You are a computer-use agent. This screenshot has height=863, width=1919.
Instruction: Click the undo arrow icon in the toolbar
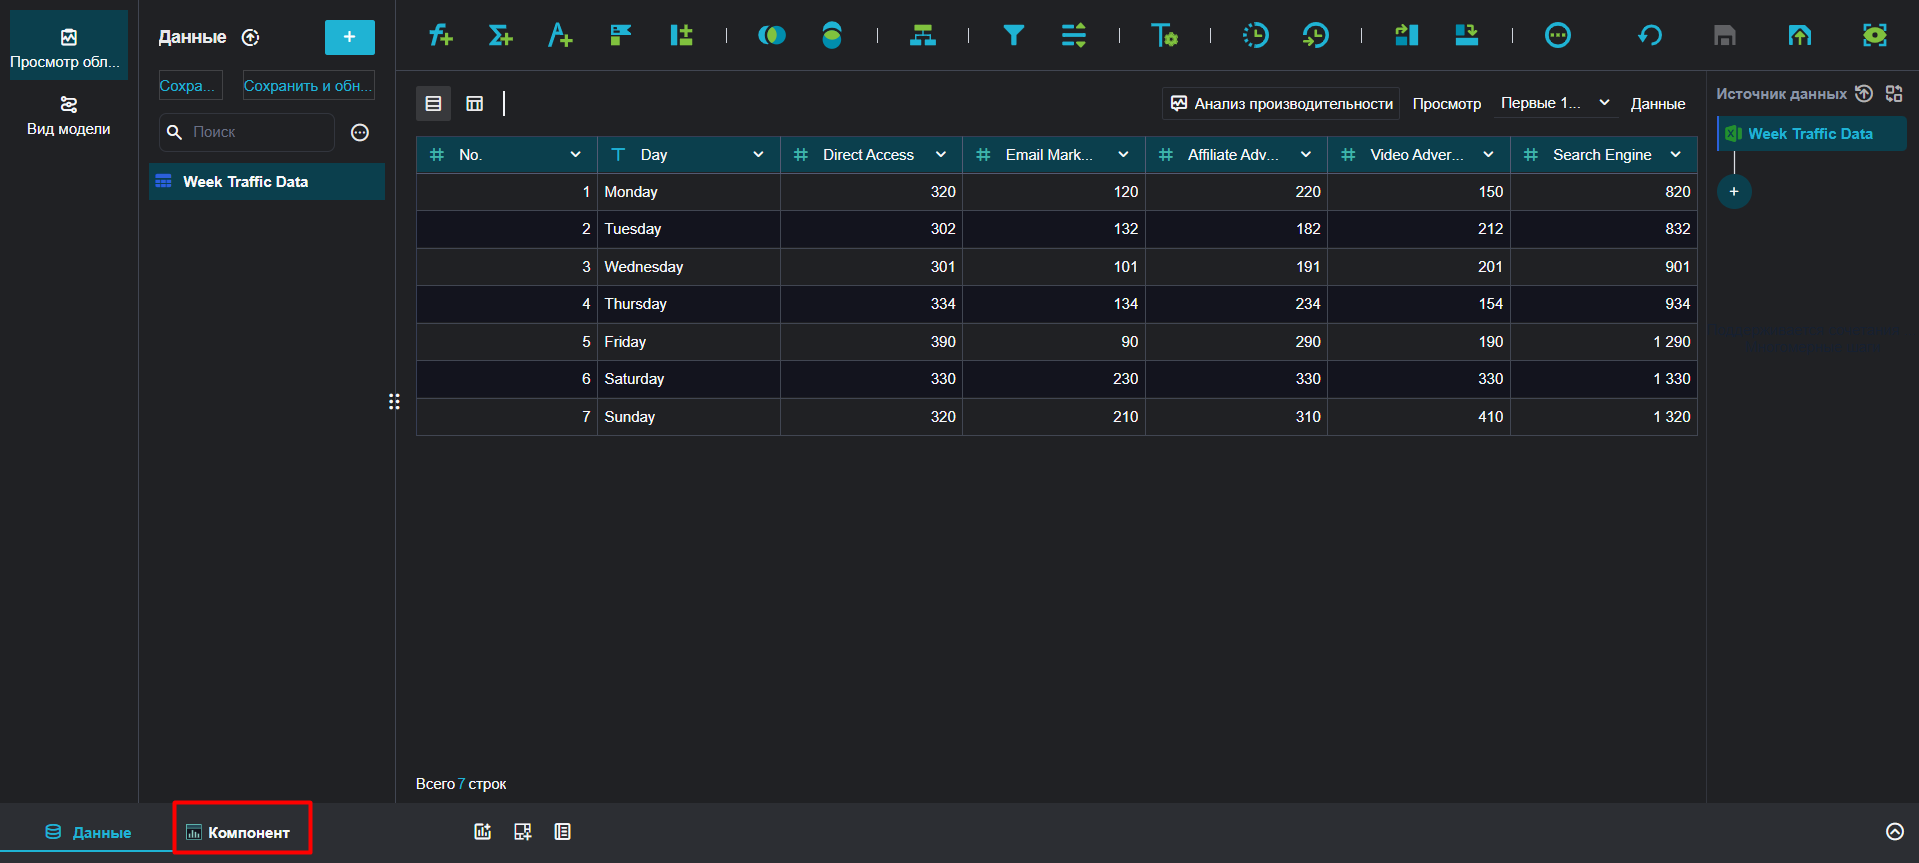pos(1649,36)
